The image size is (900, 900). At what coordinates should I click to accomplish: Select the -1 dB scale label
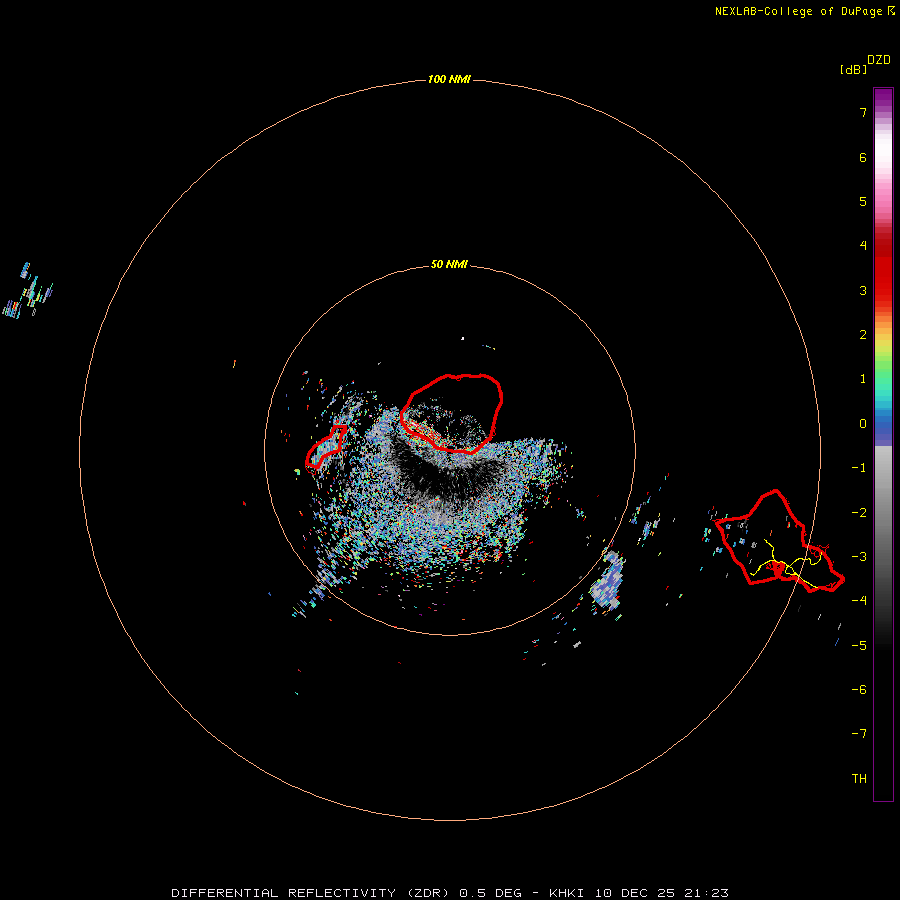pos(859,468)
